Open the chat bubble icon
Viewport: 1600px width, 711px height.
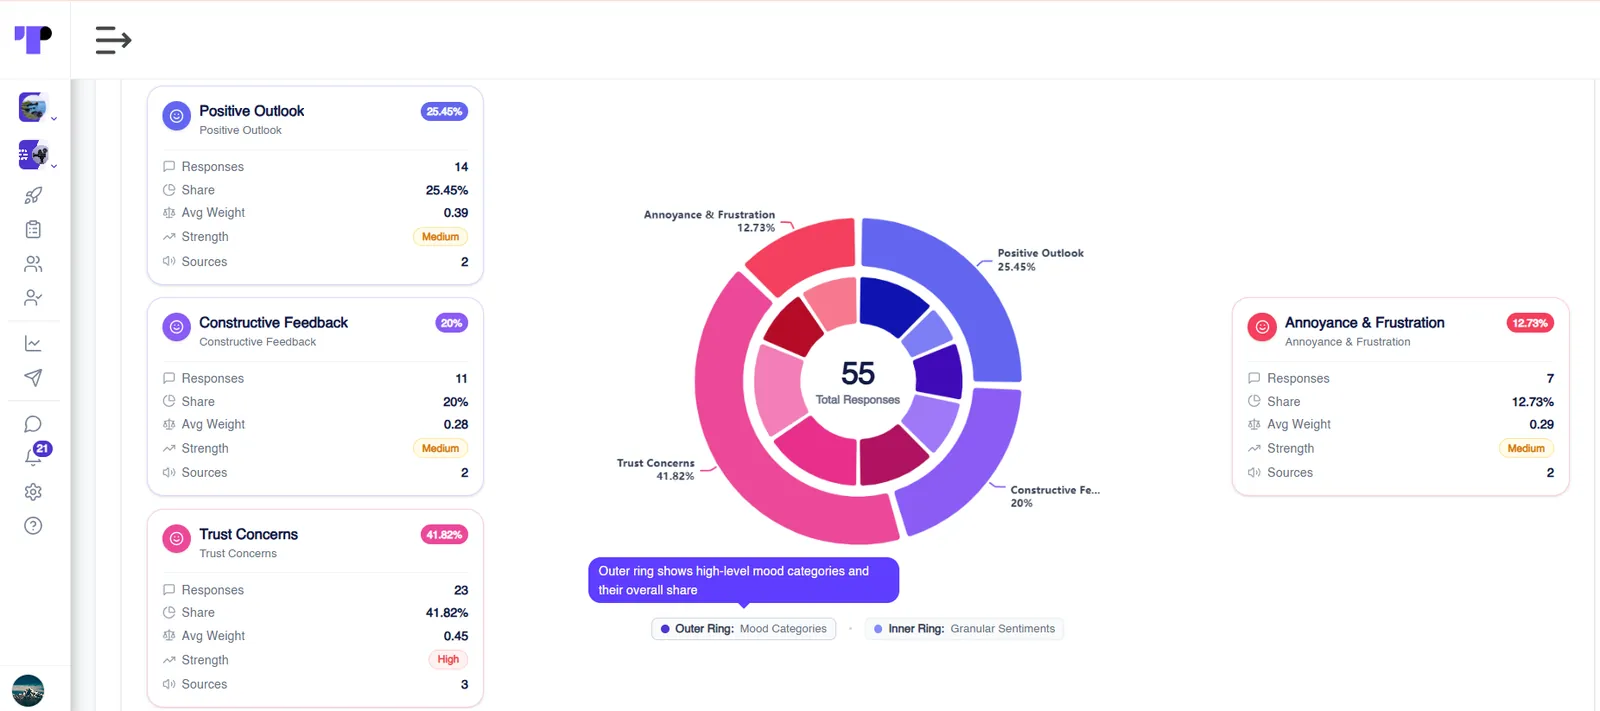[x=33, y=424]
